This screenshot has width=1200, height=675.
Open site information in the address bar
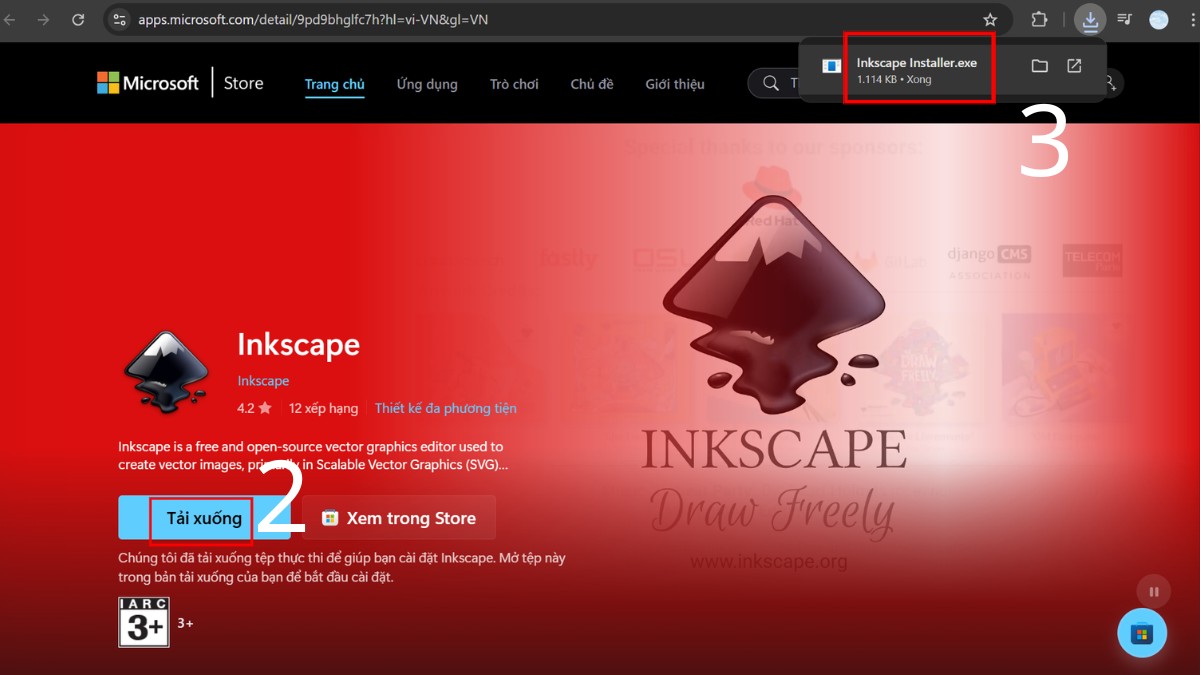tap(119, 19)
